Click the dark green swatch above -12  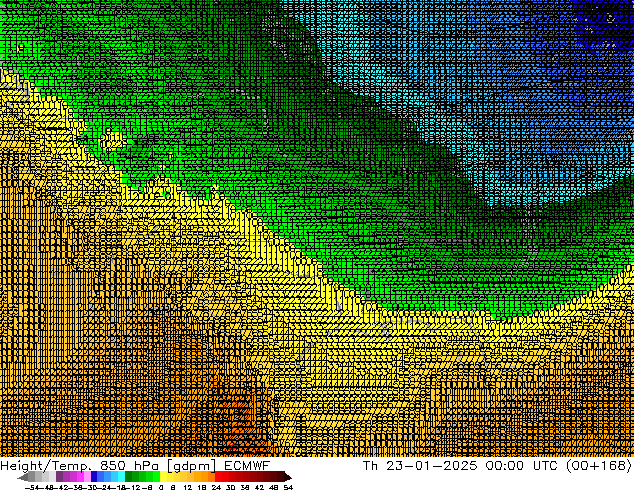tap(129, 477)
